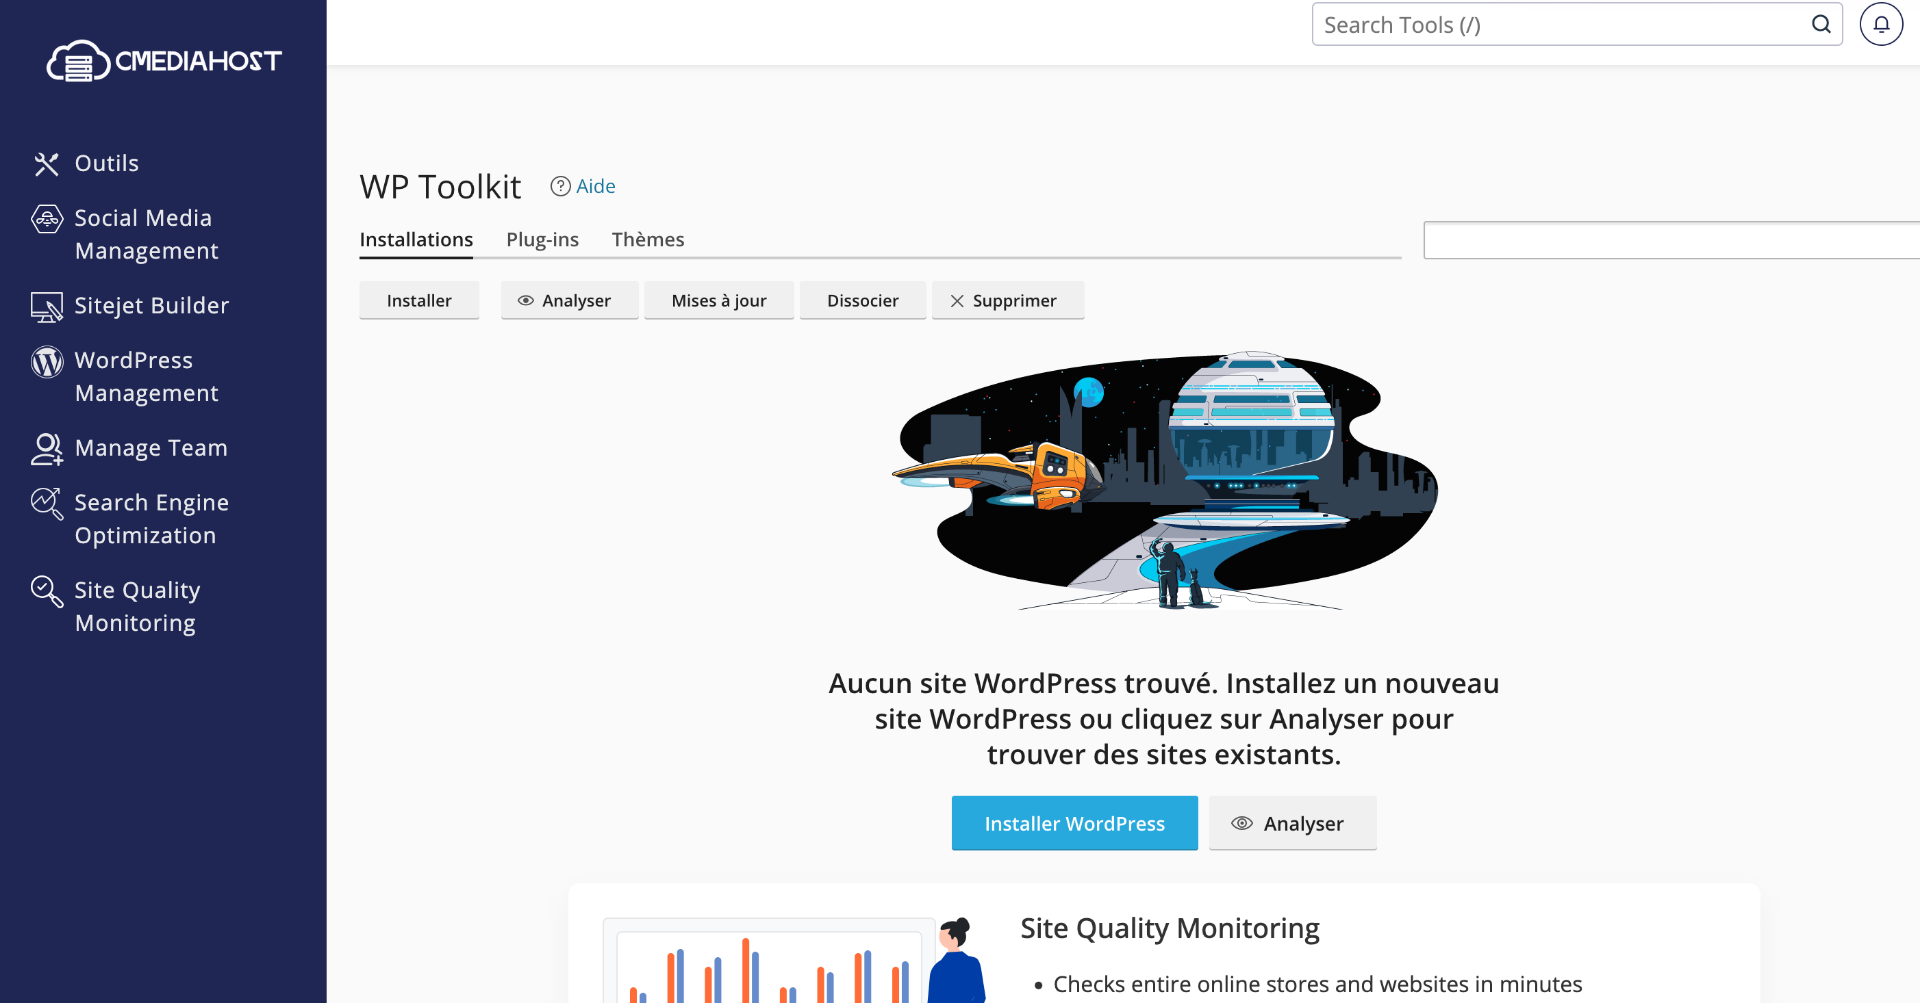Switch to the Thèmes tab
This screenshot has width=1920, height=1003.
tap(648, 240)
